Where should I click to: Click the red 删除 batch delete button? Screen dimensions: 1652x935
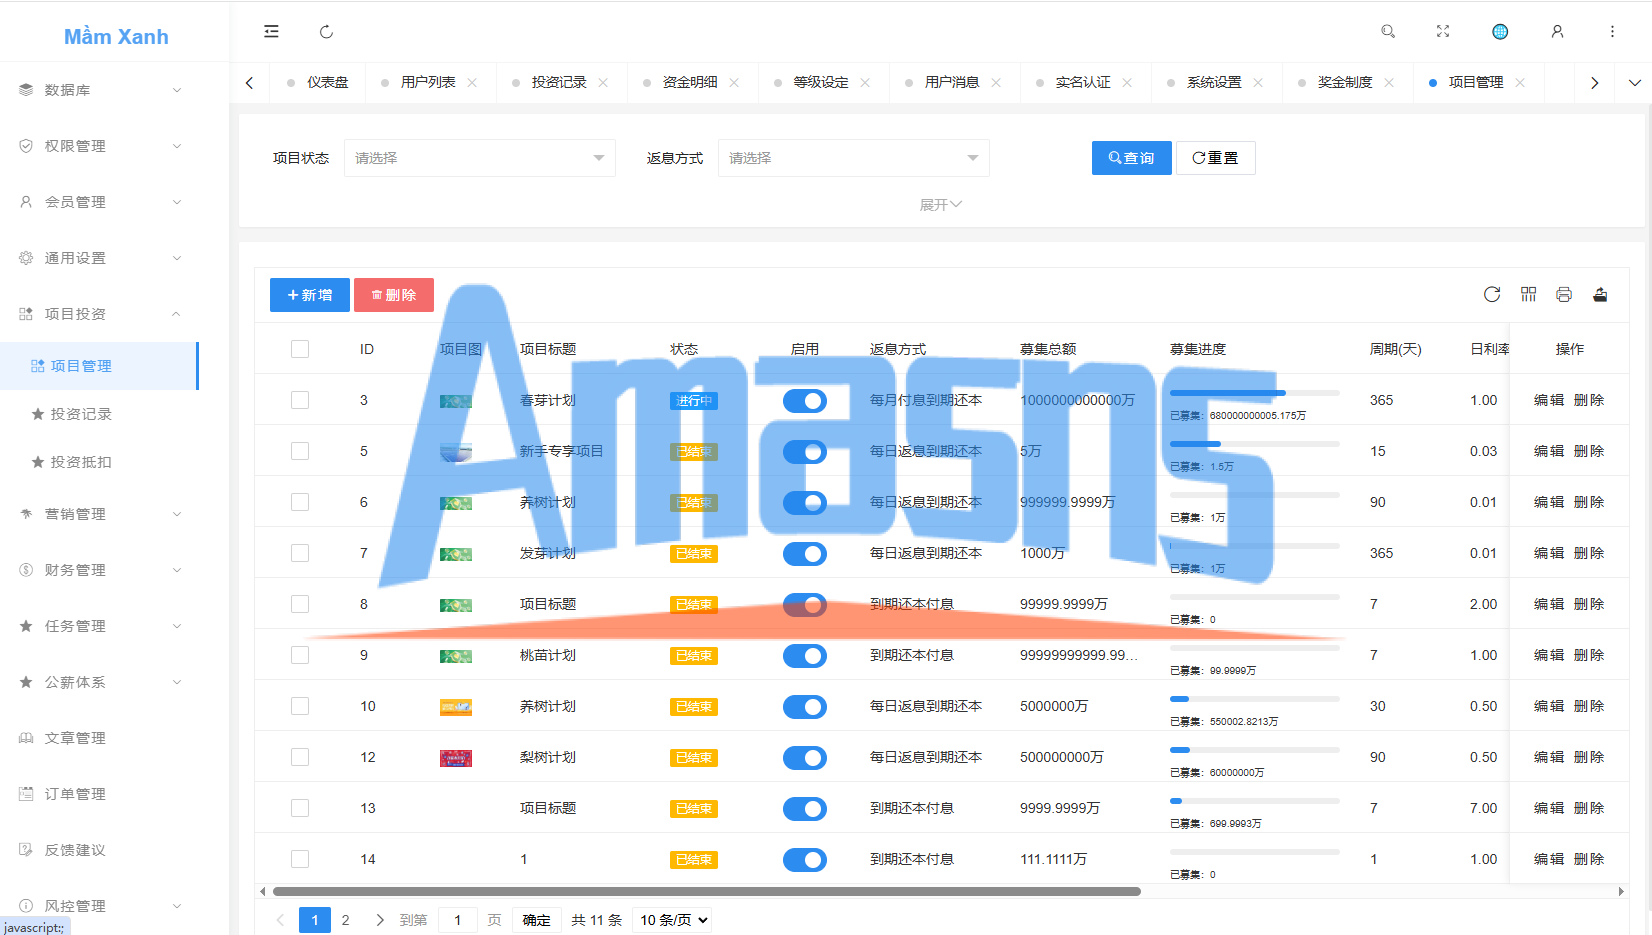394,295
